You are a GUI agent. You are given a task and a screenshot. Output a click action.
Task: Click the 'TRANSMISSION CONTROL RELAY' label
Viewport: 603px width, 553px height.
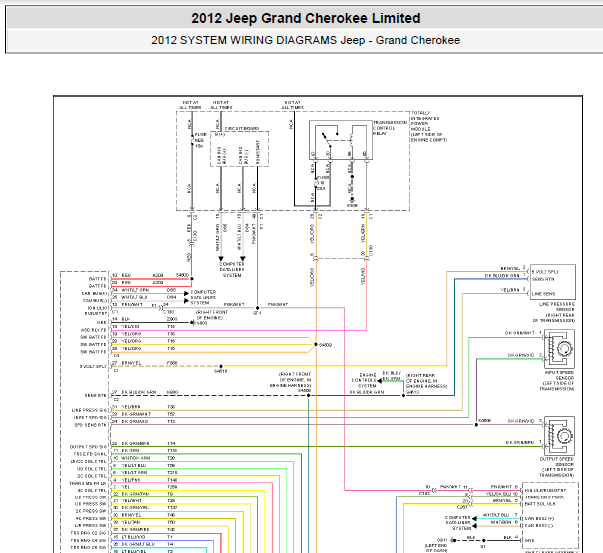(x=390, y=128)
